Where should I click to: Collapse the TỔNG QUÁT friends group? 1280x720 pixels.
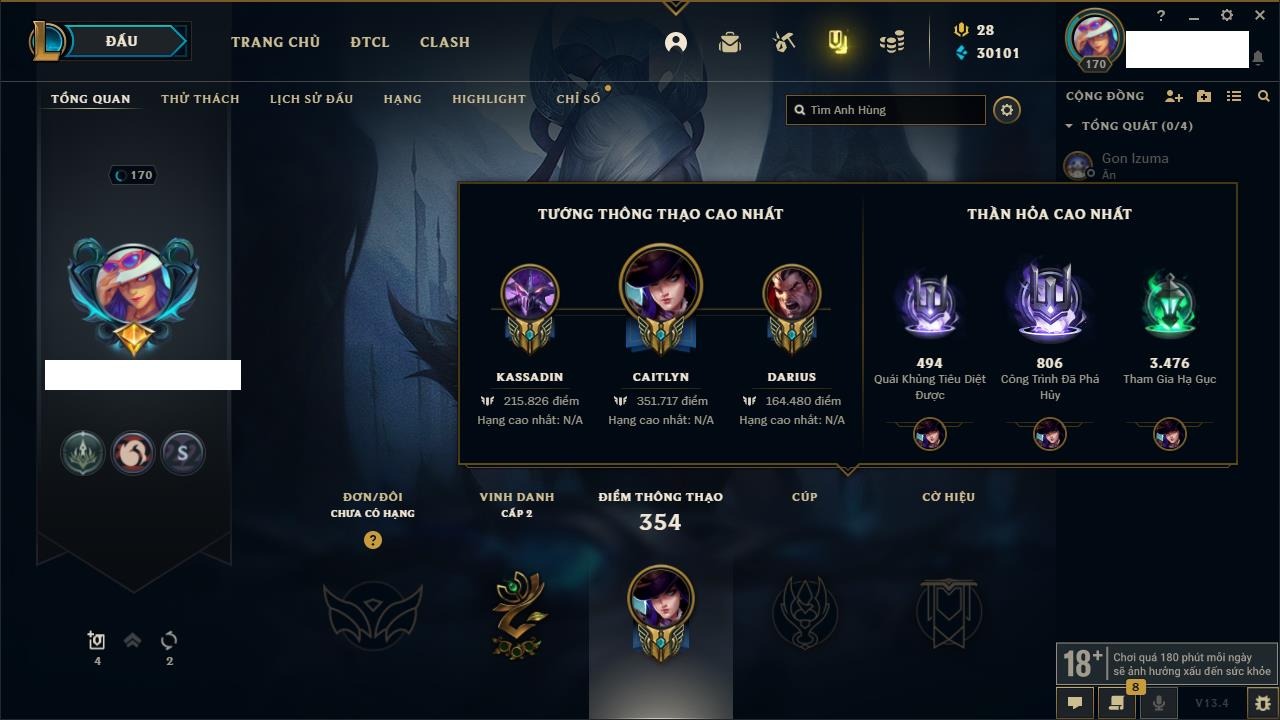[1069, 126]
